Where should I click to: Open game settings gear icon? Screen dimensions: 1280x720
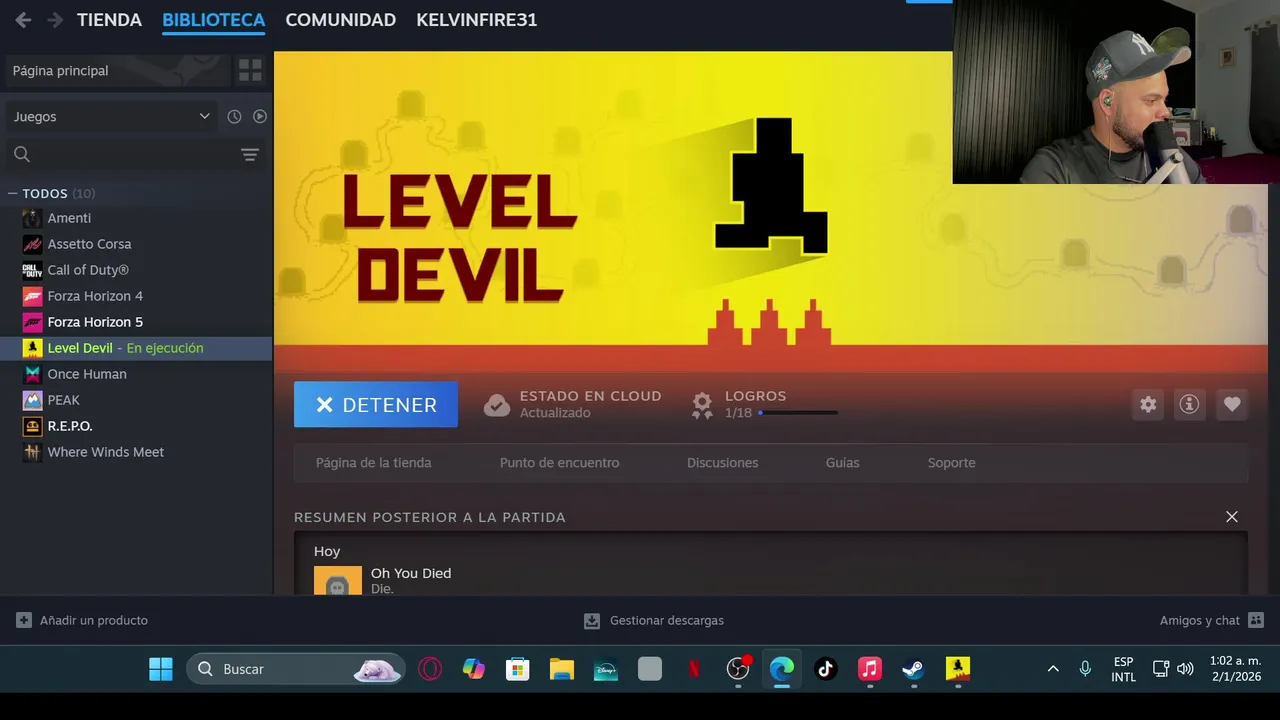click(1148, 404)
